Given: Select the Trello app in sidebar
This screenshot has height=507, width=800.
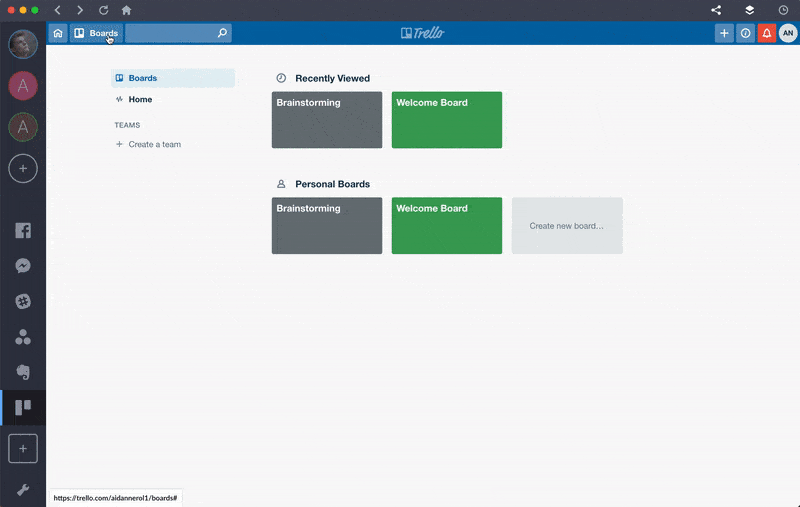Looking at the screenshot, I should click(x=23, y=408).
